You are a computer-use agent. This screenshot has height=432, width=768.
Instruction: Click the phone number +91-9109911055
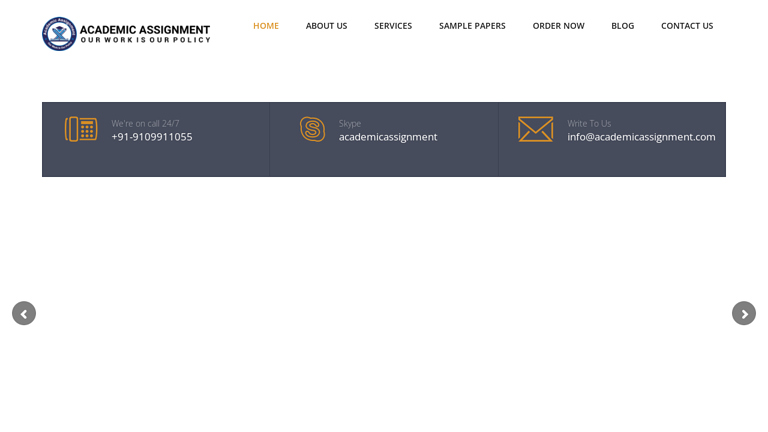click(152, 137)
